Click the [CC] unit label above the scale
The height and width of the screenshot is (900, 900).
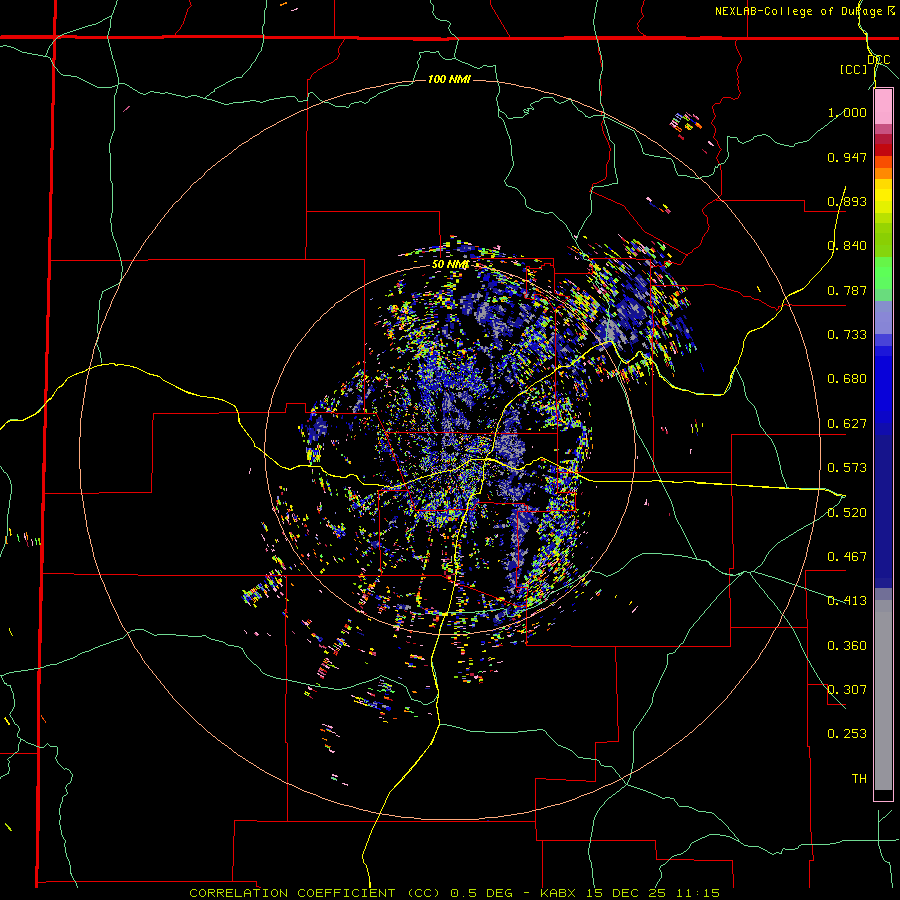point(854,69)
